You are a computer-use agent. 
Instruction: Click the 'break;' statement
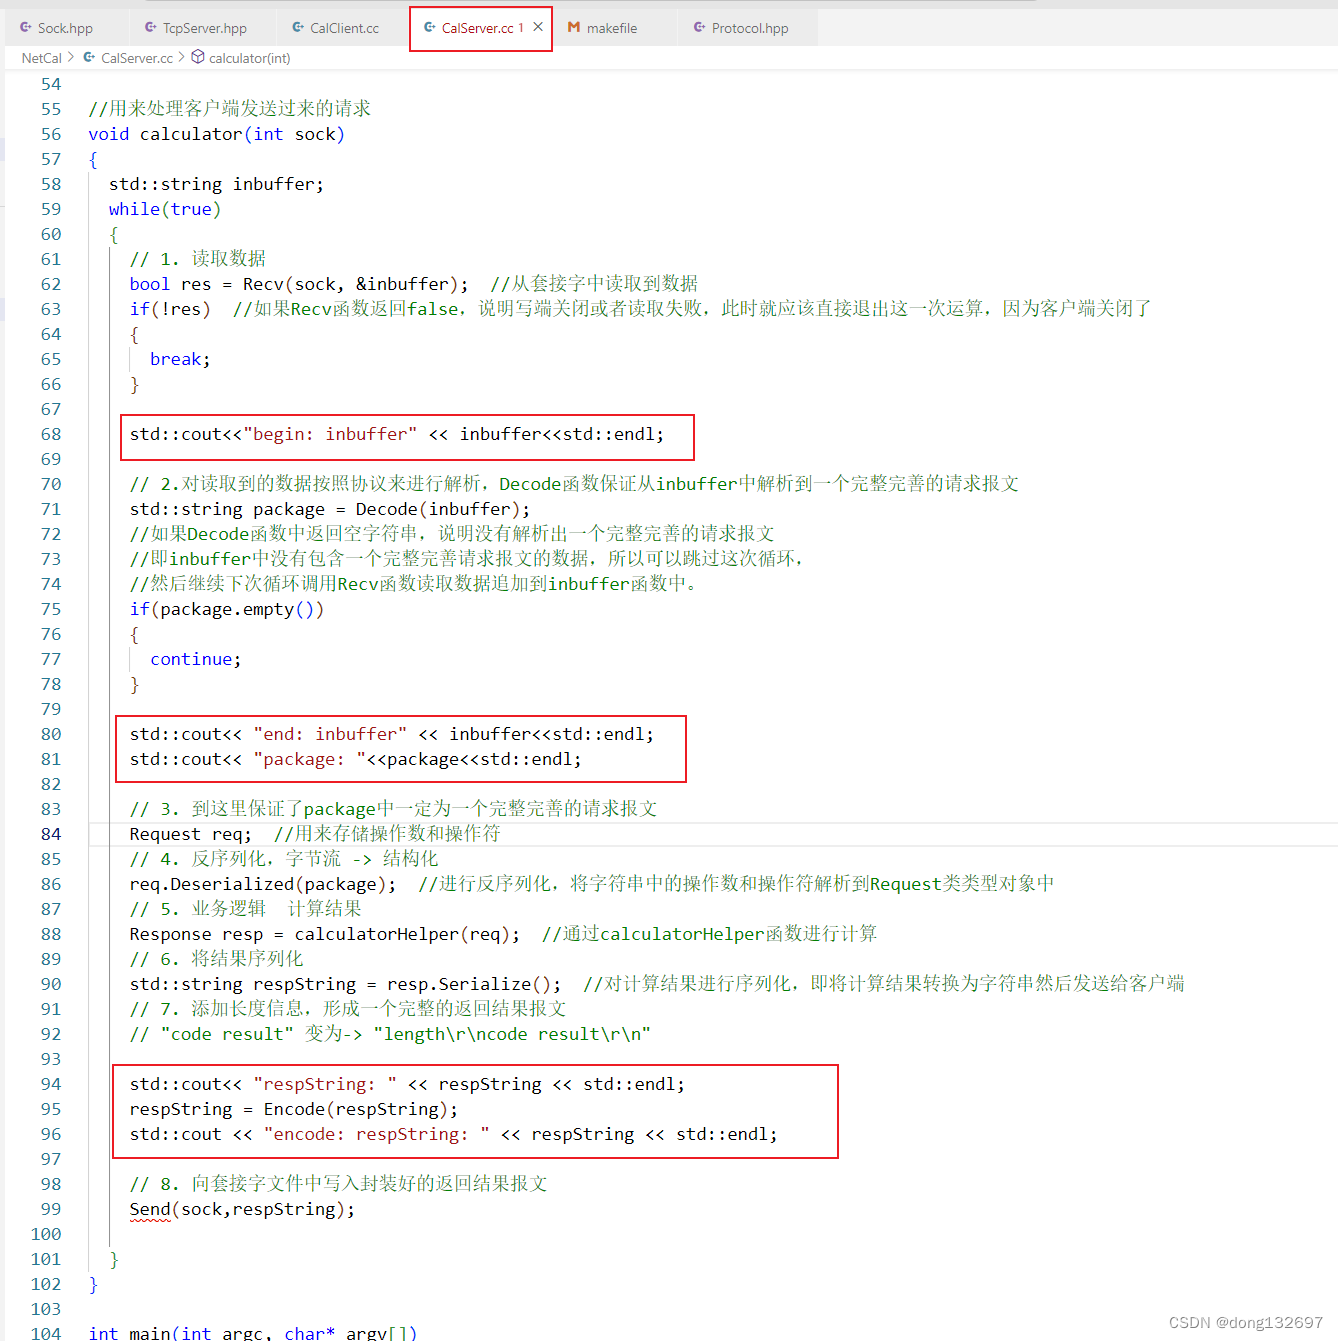pyautogui.click(x=180, y=359)
